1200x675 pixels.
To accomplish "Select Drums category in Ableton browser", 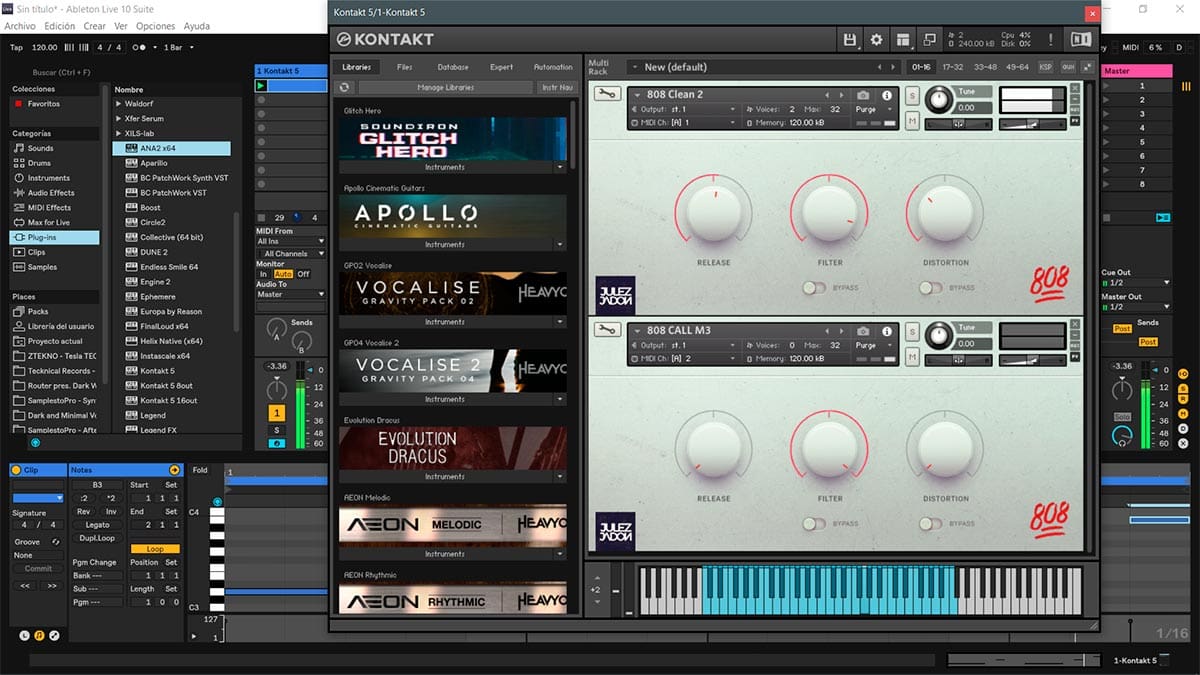I will coord(39,163).
